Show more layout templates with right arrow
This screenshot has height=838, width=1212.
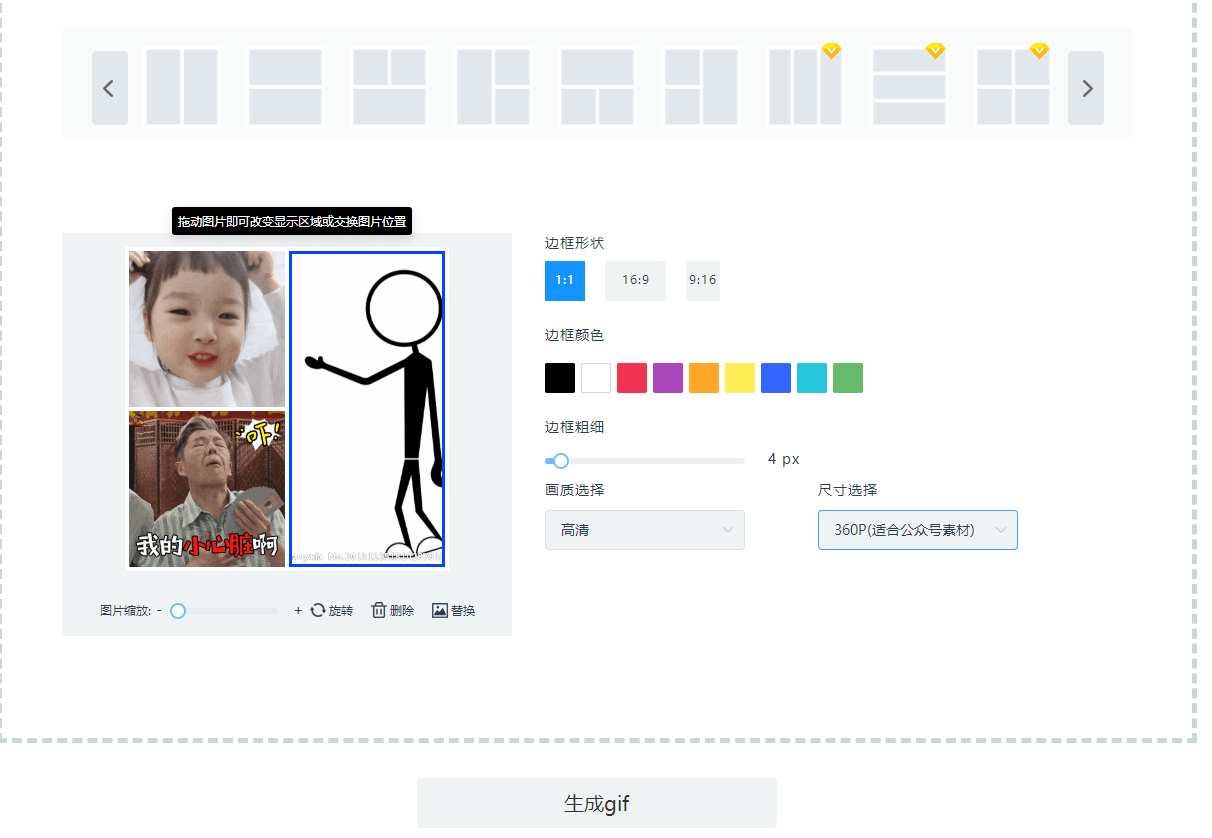(x=1086, y=88)
